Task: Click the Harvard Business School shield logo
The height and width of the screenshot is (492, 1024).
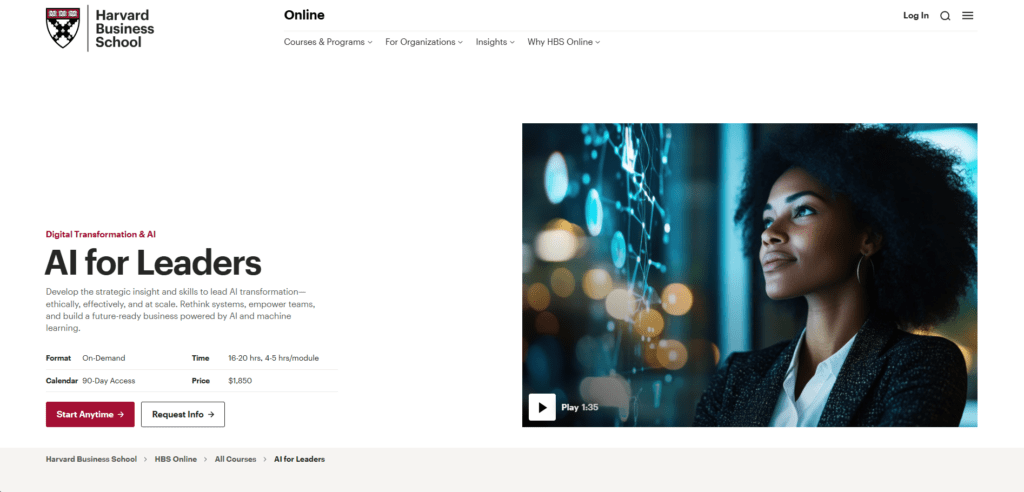Action: coord(63,27)
